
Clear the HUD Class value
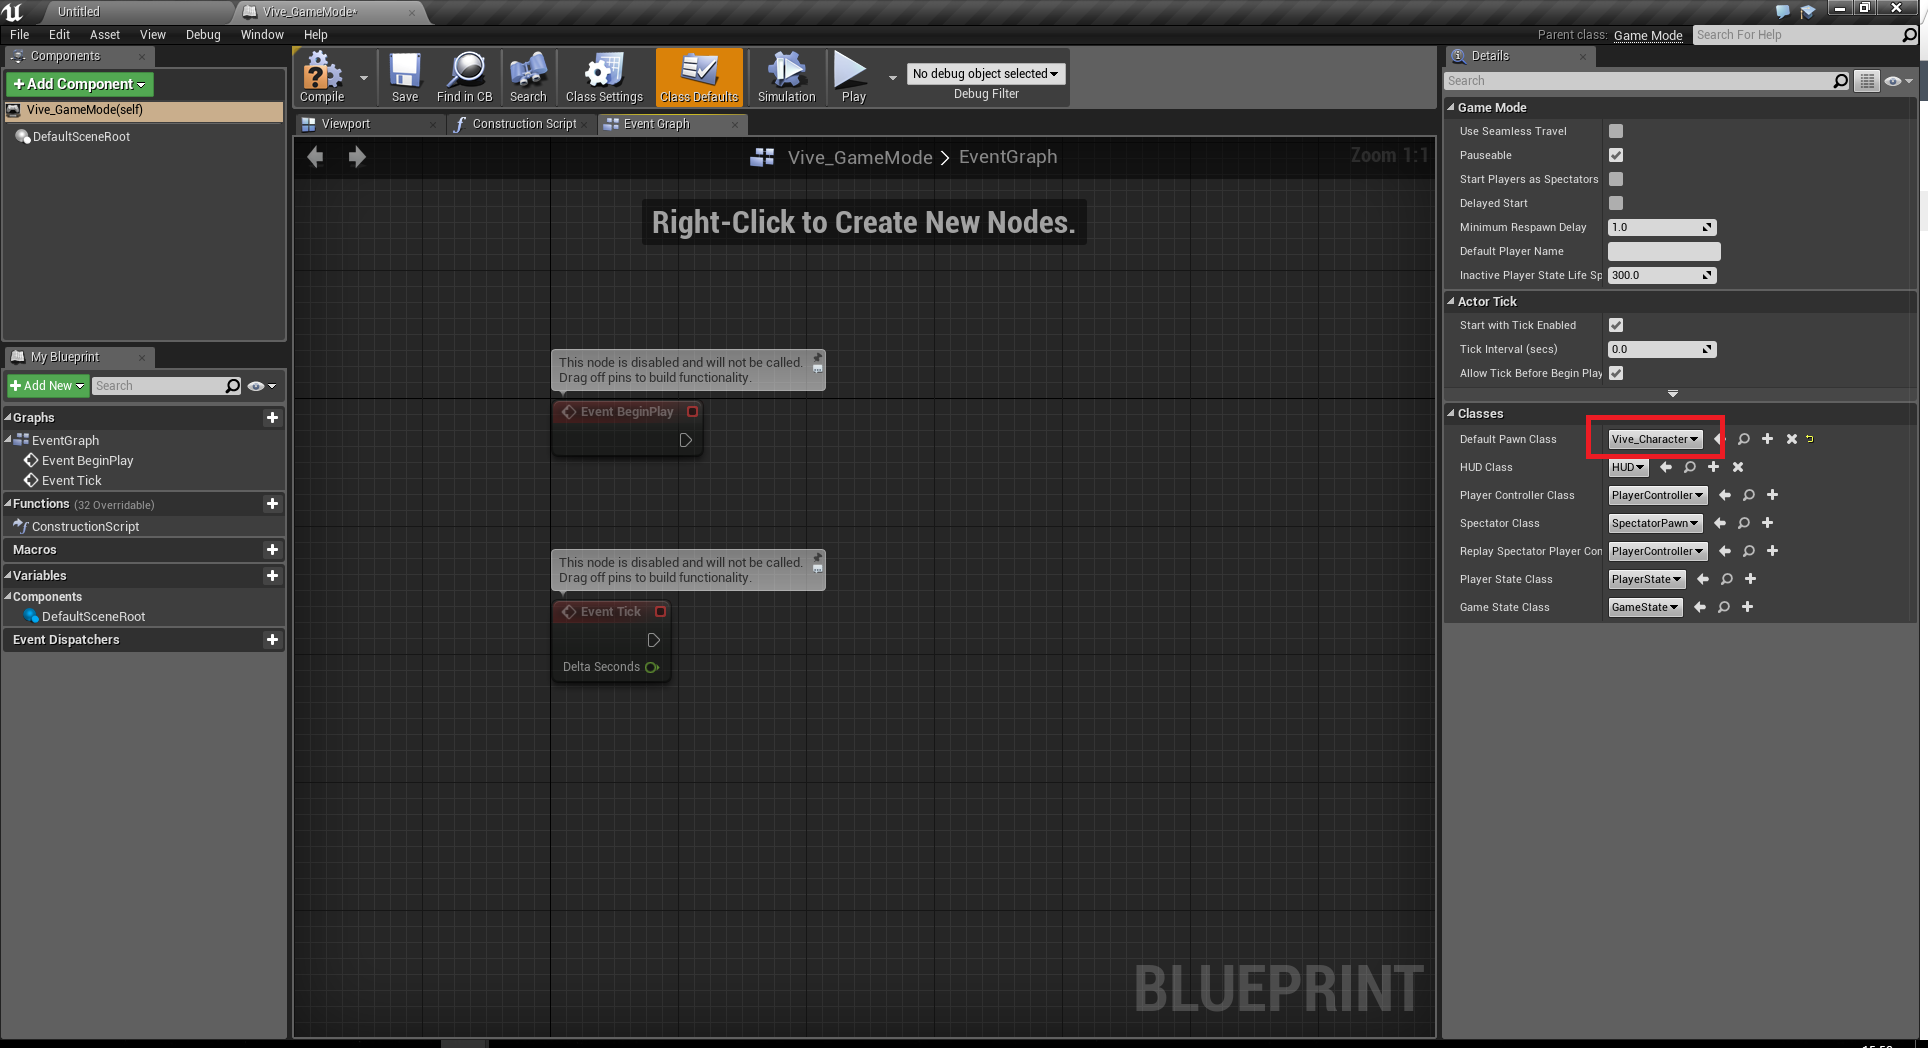[1738, 467]
